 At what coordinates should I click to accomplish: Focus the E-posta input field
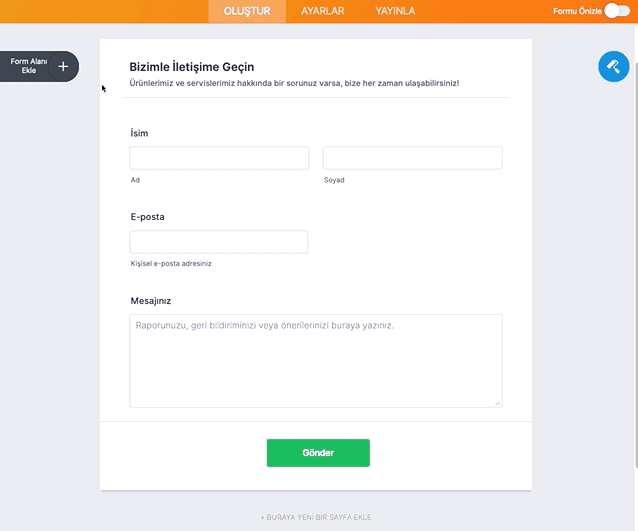(x=218, y=242)
